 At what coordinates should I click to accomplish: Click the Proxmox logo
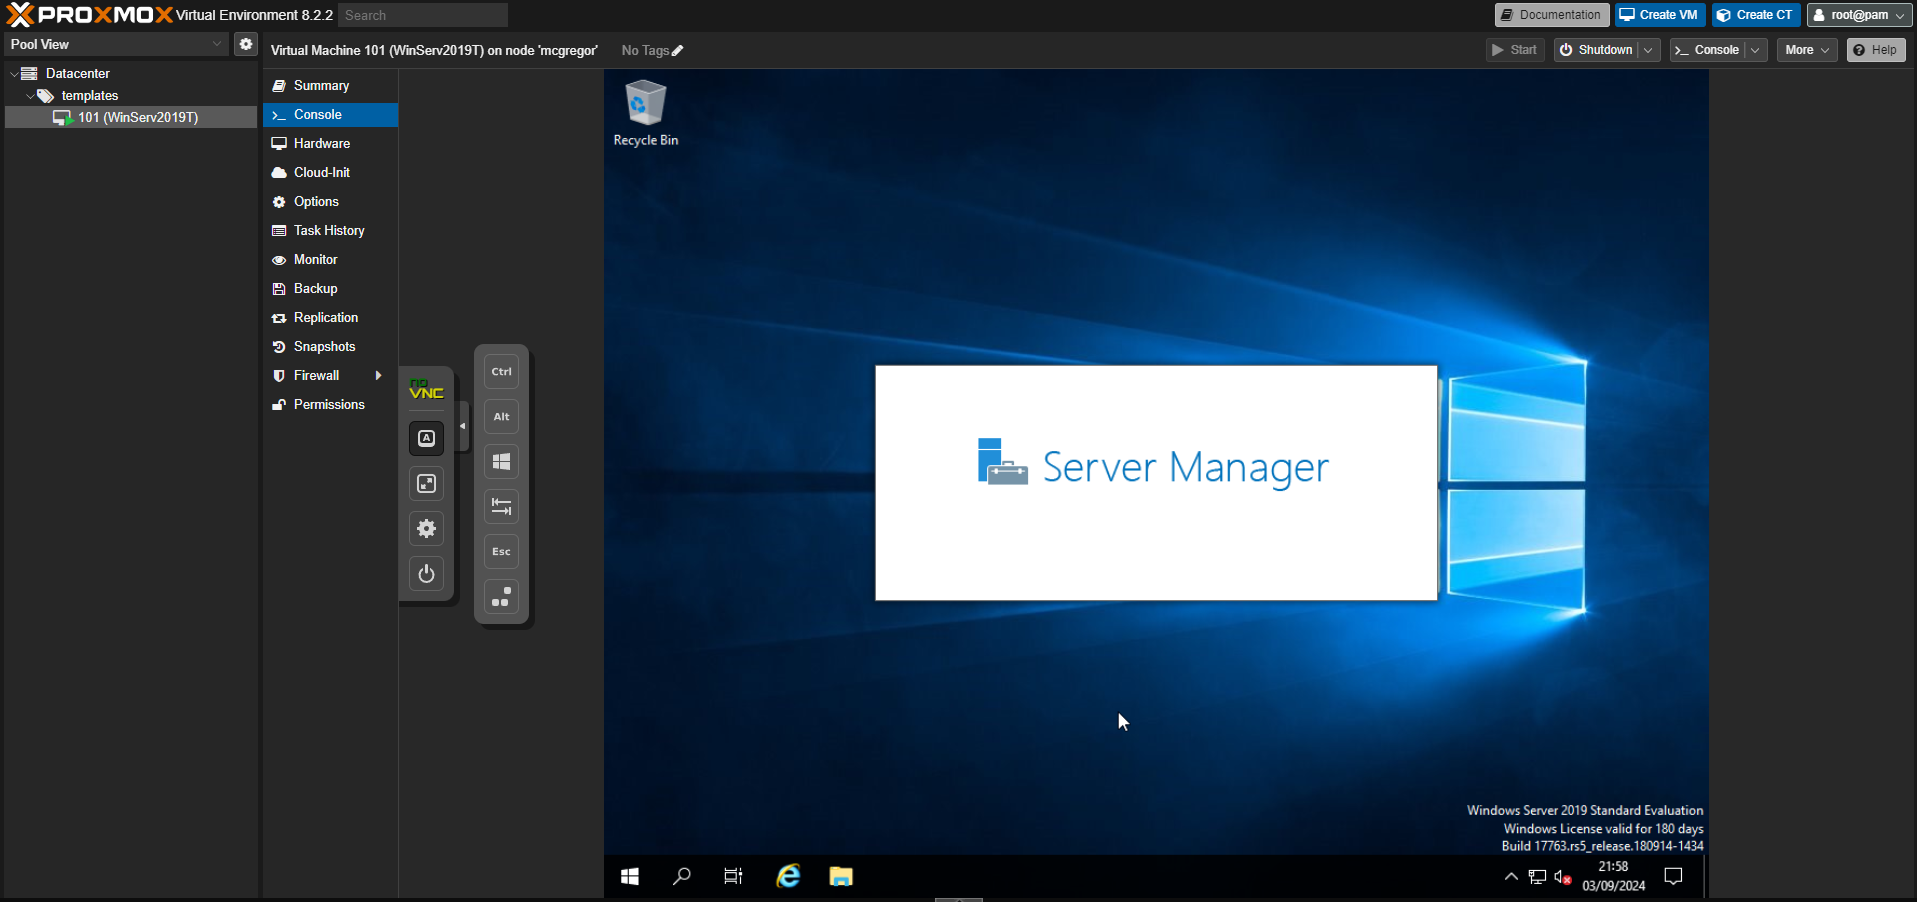(x=90, y=15)
